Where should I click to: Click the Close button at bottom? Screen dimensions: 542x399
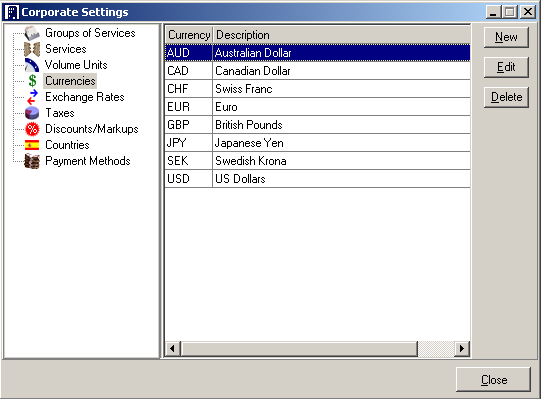click(494, 380)
